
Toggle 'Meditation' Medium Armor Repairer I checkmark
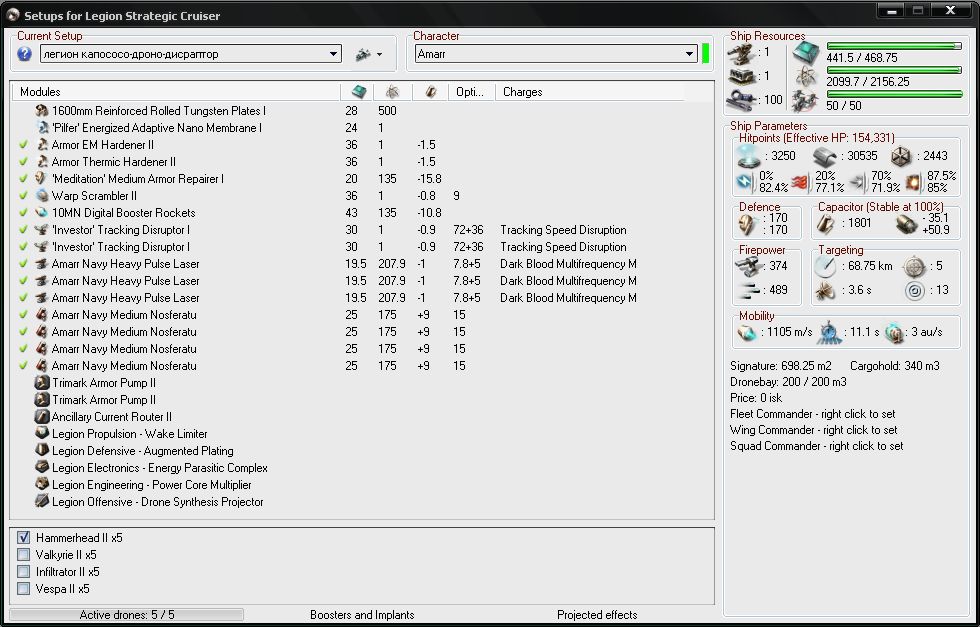tap(24, 179)
